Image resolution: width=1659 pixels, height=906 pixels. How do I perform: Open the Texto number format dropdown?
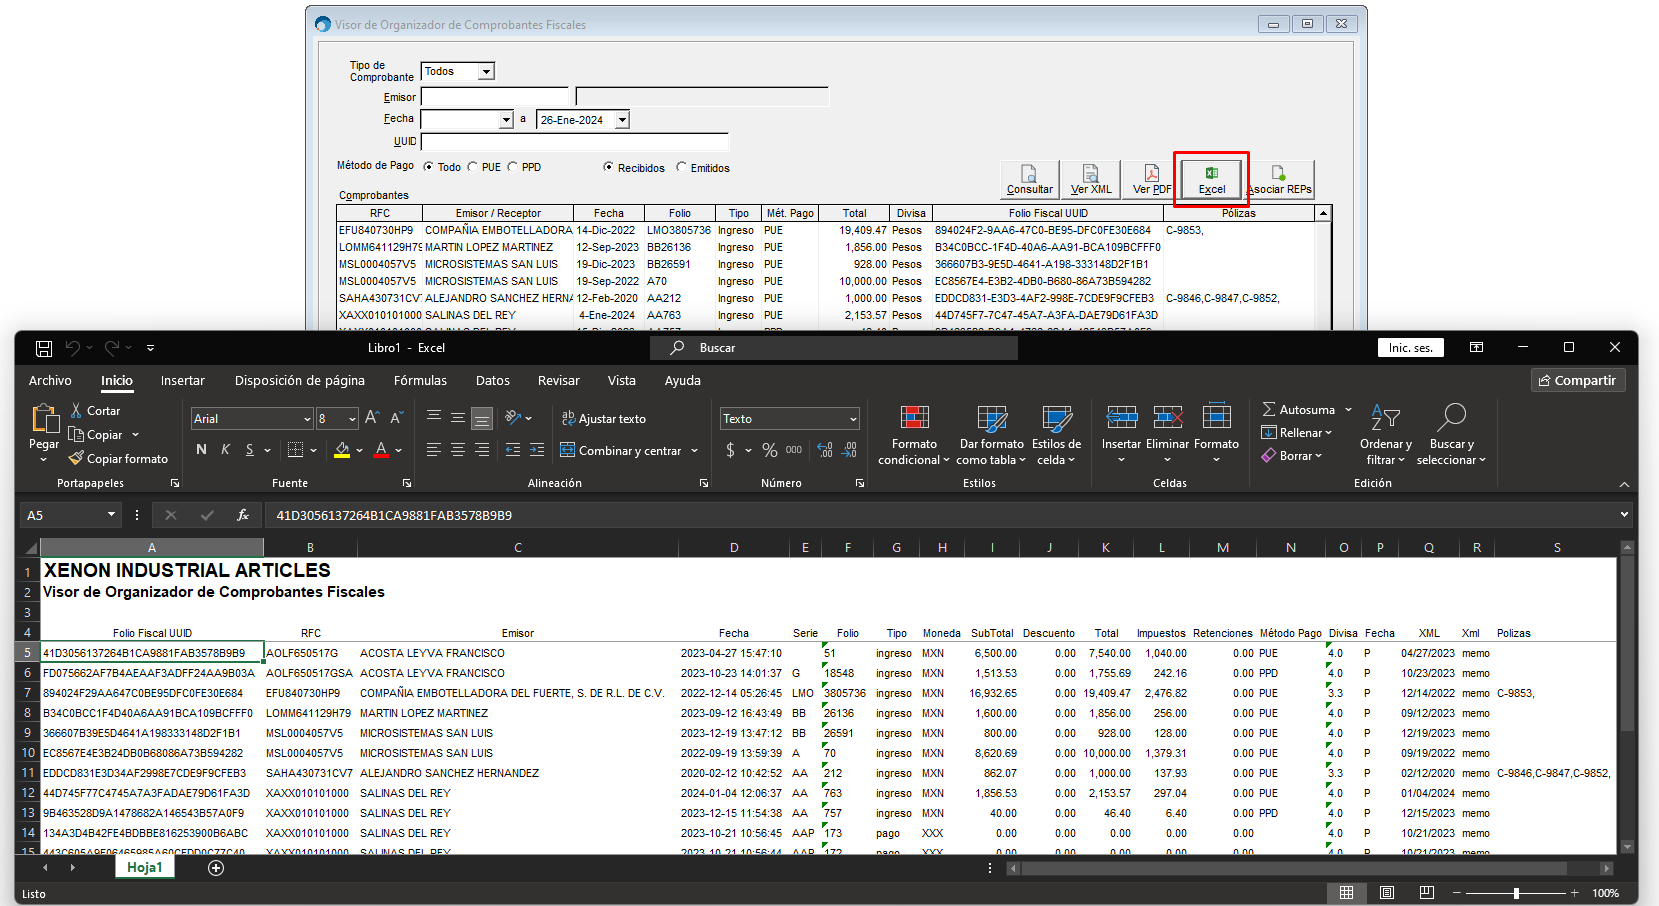(x=853, y=419)
